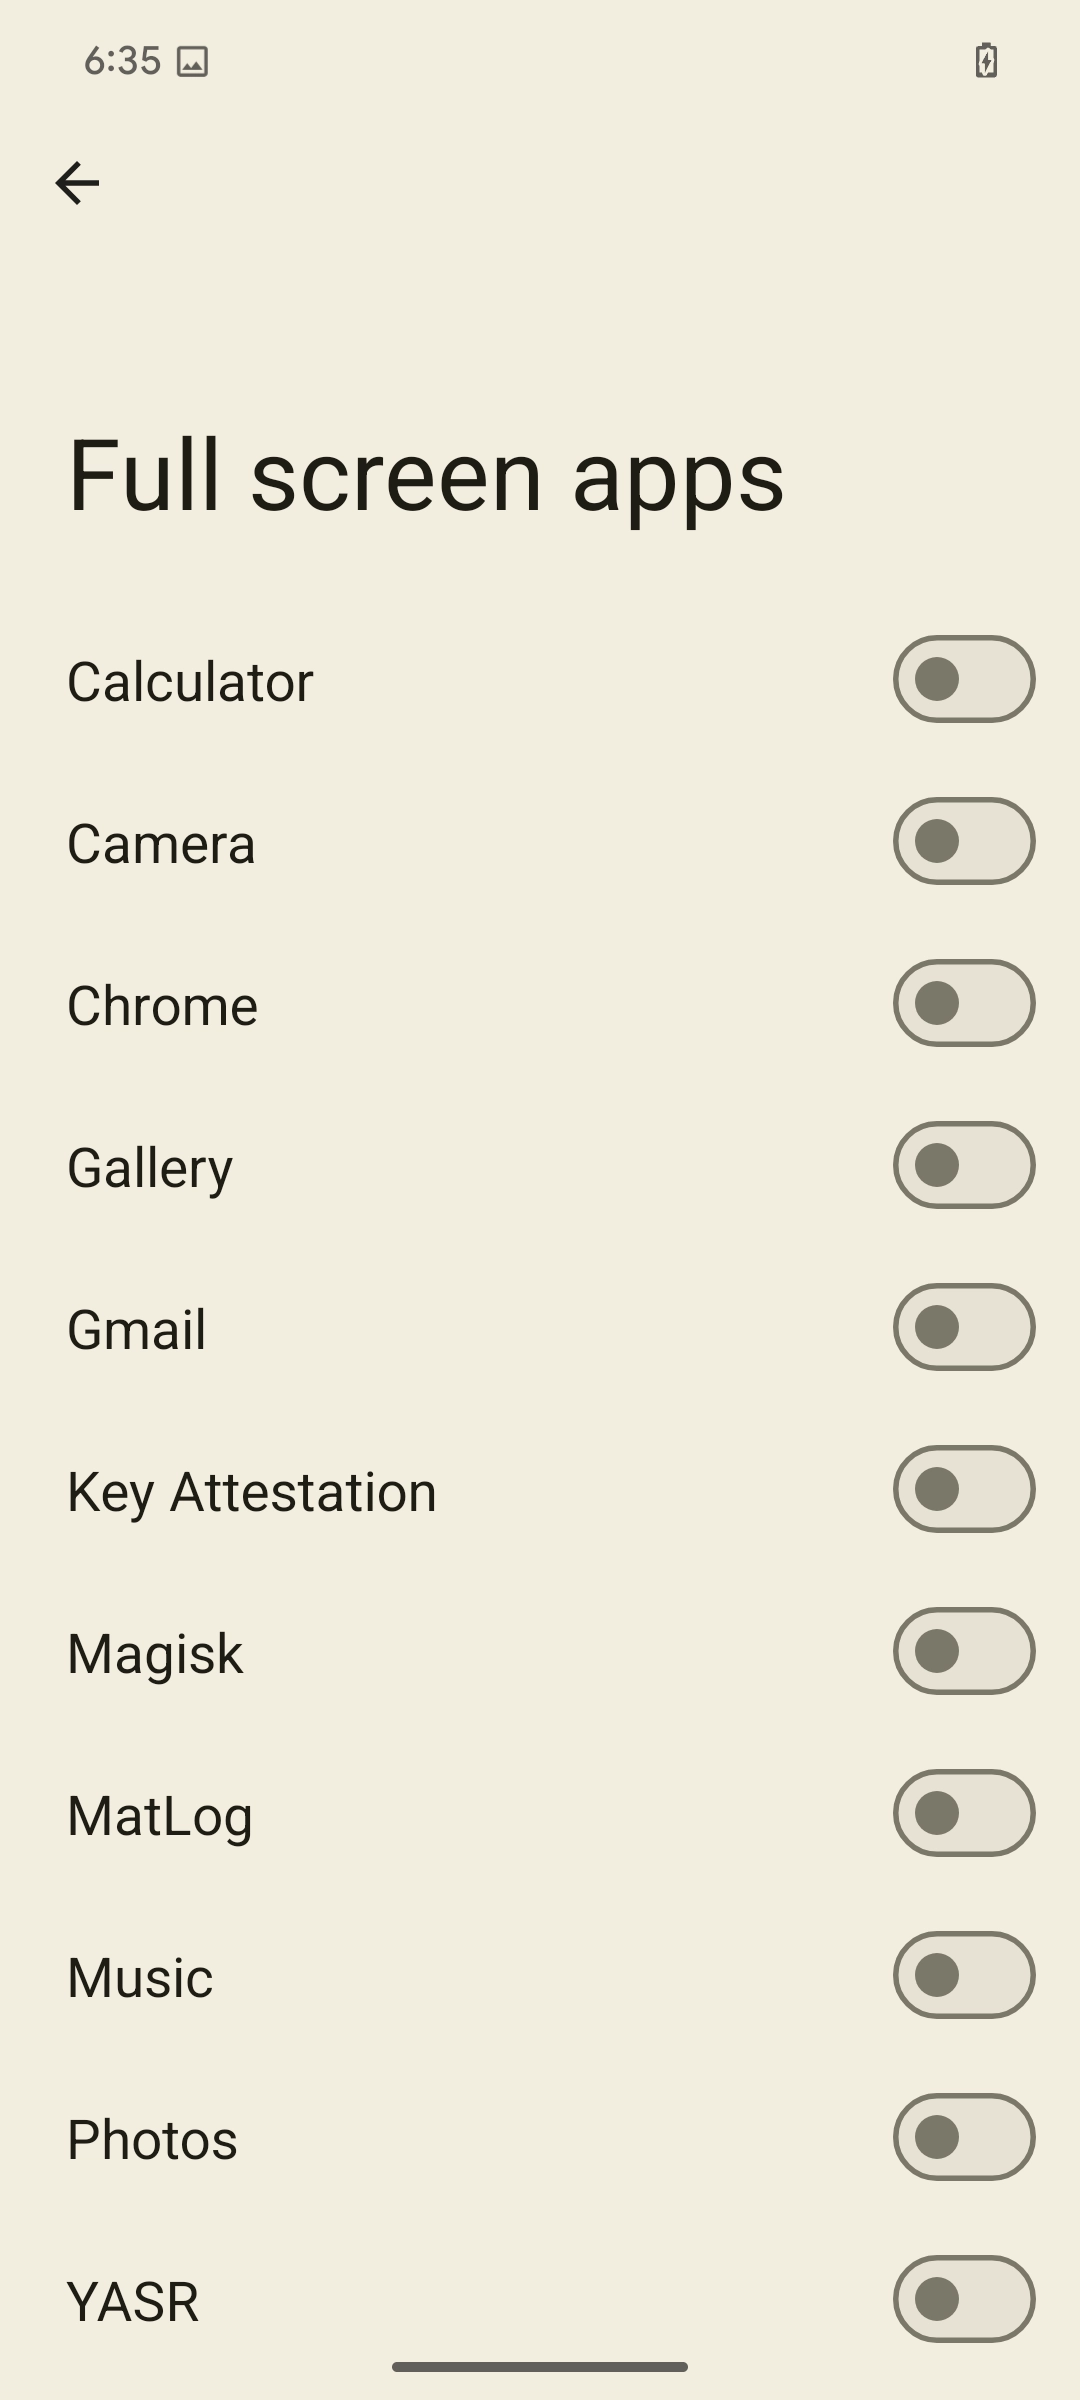Image resolution: width=1080 pixels, height=2400 pixels.
Task: Select the Magisk list entry text
Action: (155, 1654)
